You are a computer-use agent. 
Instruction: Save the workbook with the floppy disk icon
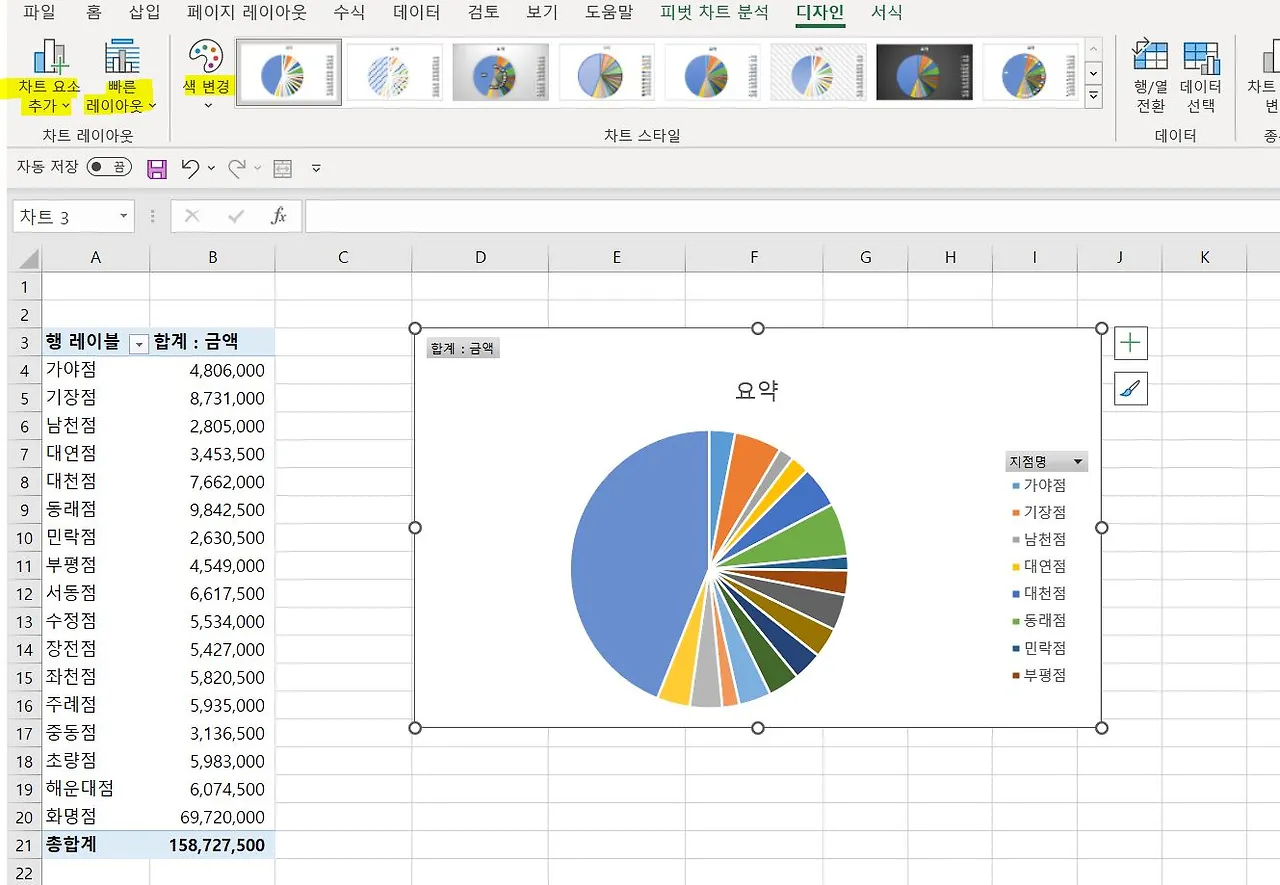pyautogui.click(x=157, y=168)
